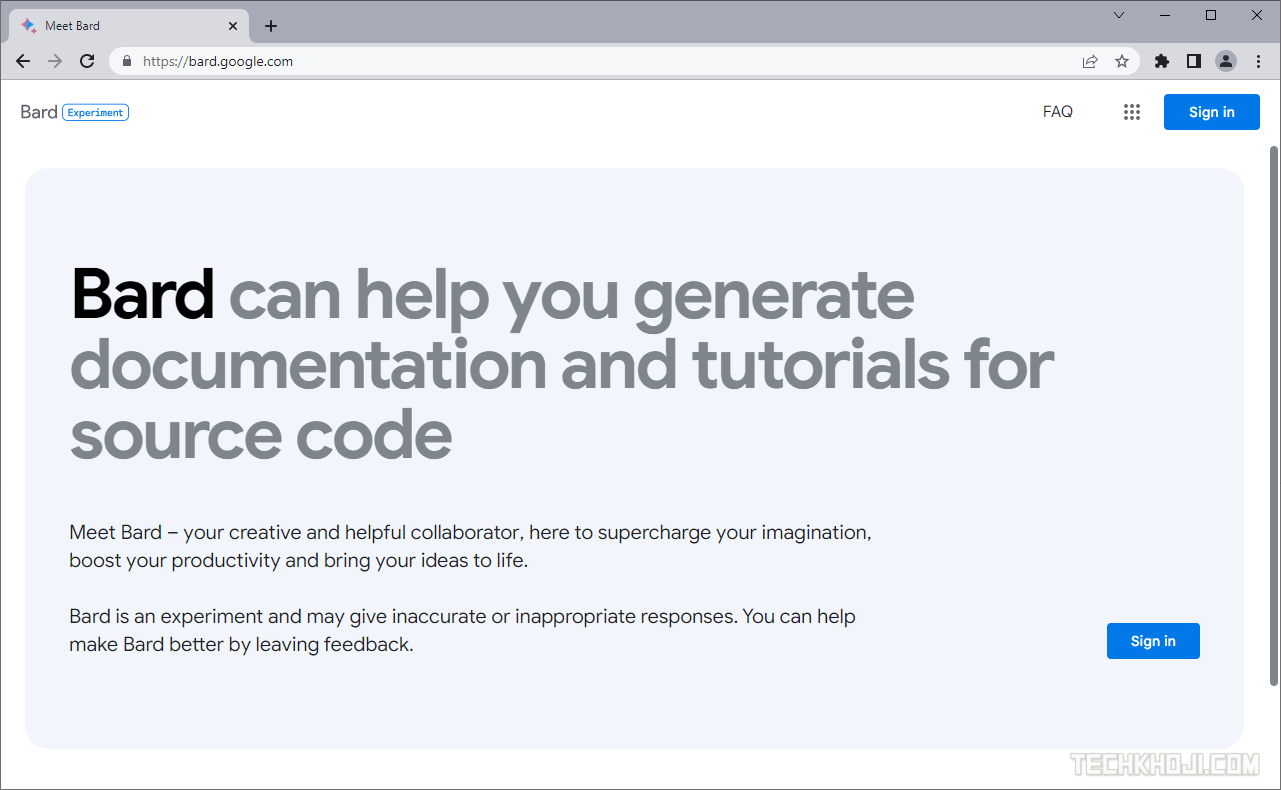Share this page using the address bar share icon
This screenshot has width=1281, height=790.
1090,61
